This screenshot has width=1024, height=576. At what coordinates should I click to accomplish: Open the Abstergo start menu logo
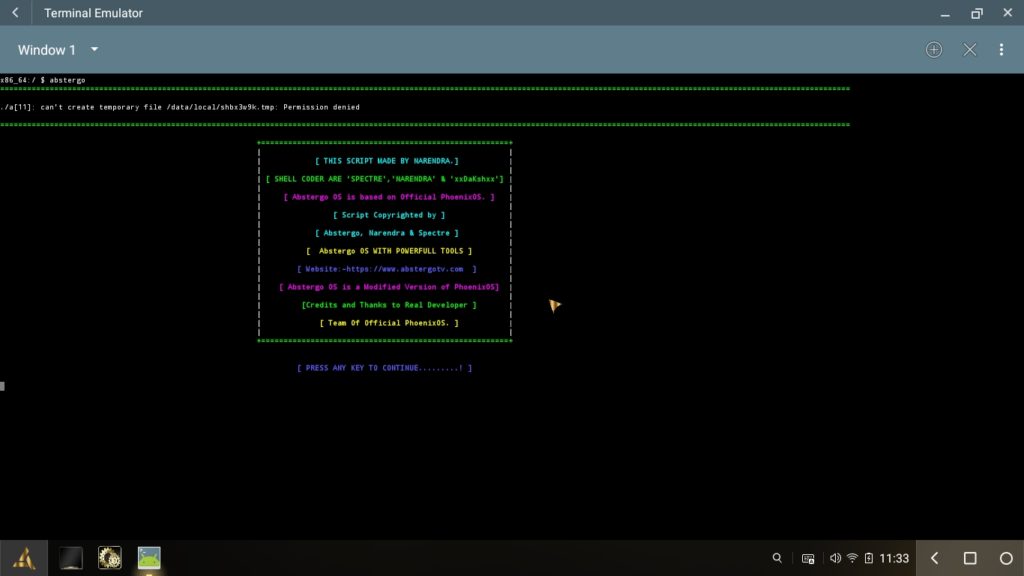[24, 558]
